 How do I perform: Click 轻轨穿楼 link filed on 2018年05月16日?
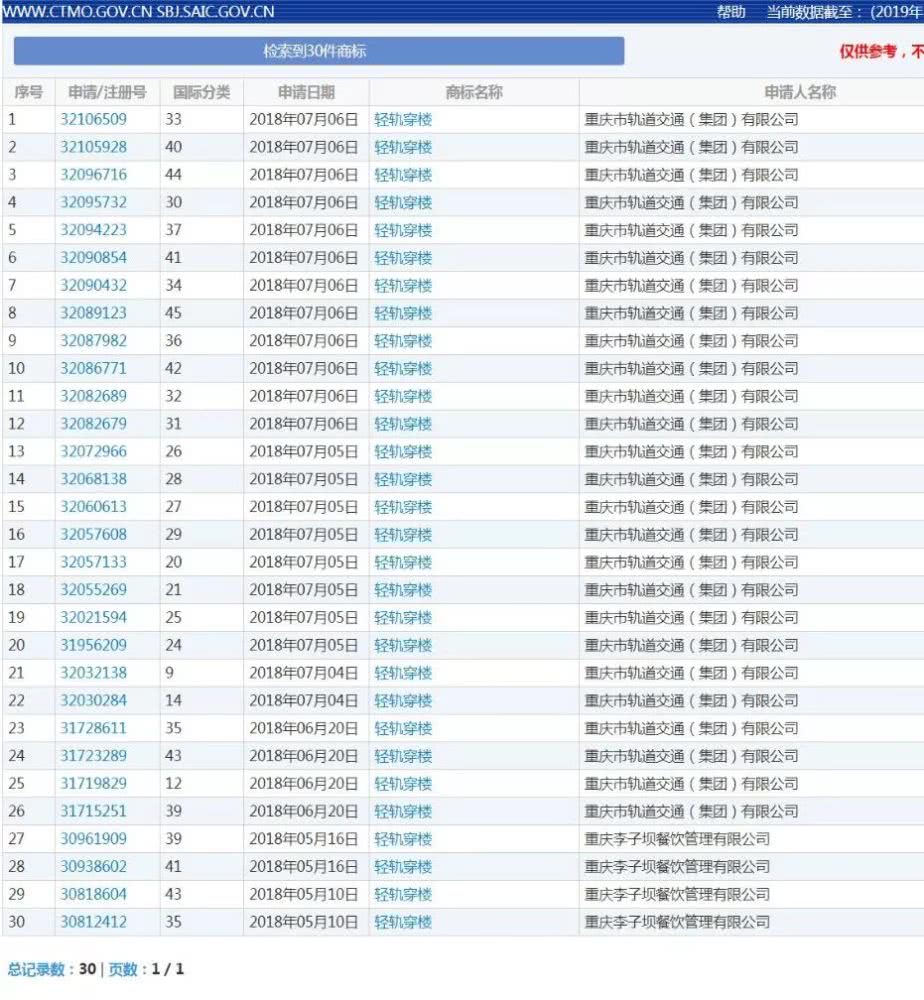click(x=403, y=840)
